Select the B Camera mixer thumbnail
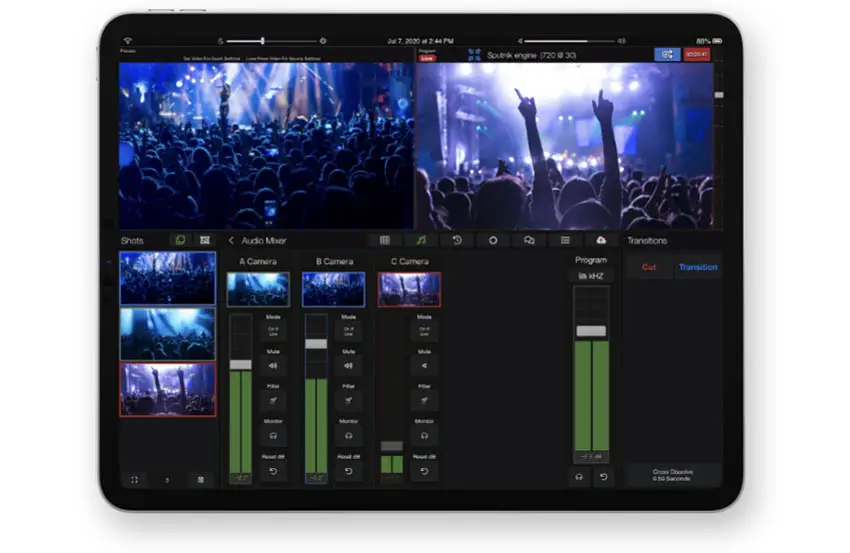Viewport: 850px width, 553px height. (333, 290)
